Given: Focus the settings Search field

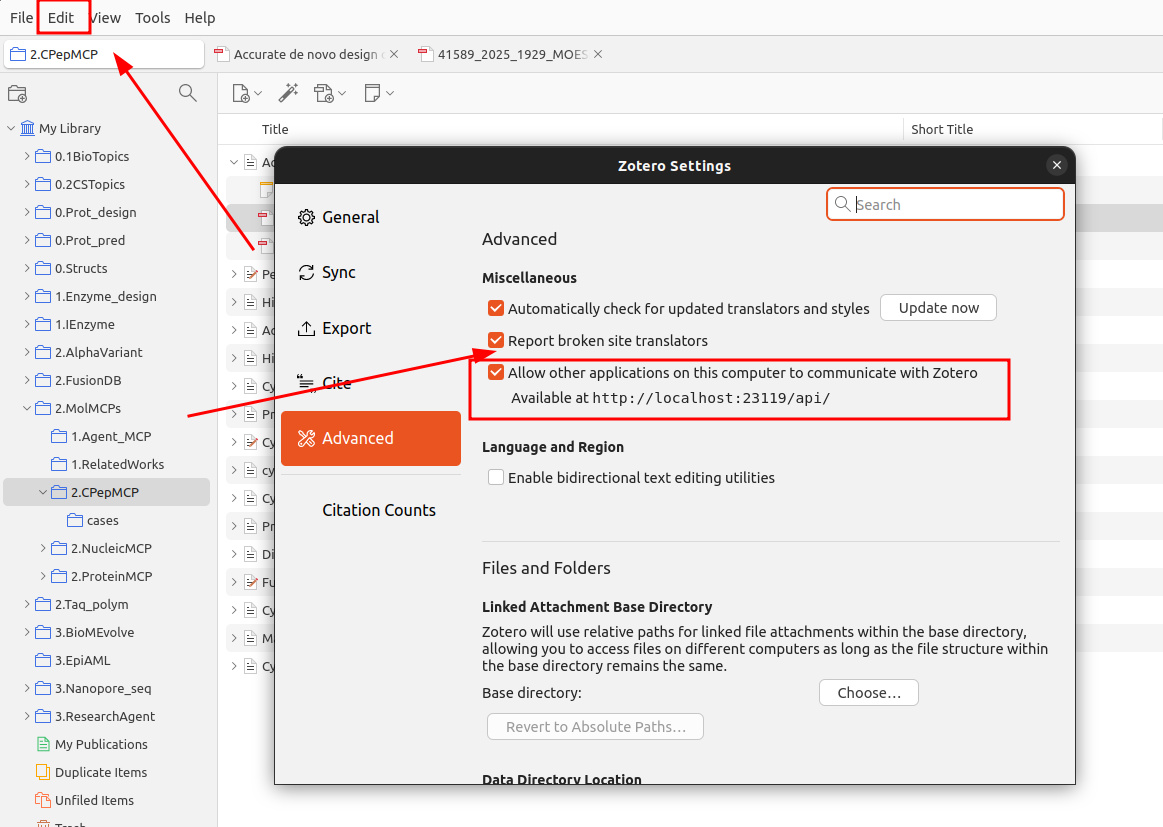Looking at the screenshot, I should click(946, 204).
